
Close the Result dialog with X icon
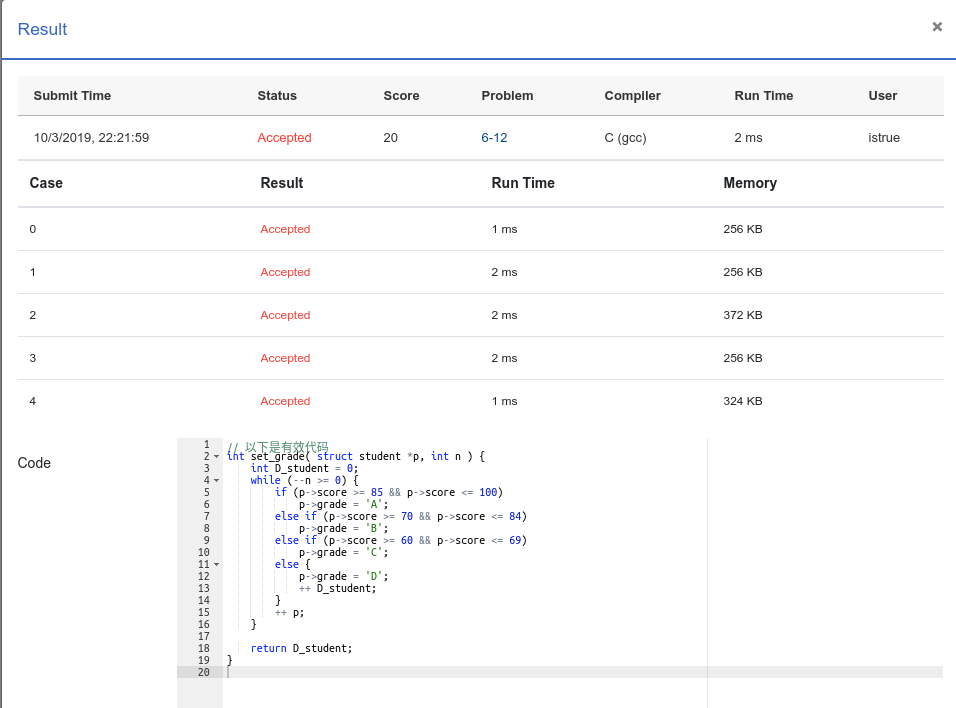[x=937, y=27]
